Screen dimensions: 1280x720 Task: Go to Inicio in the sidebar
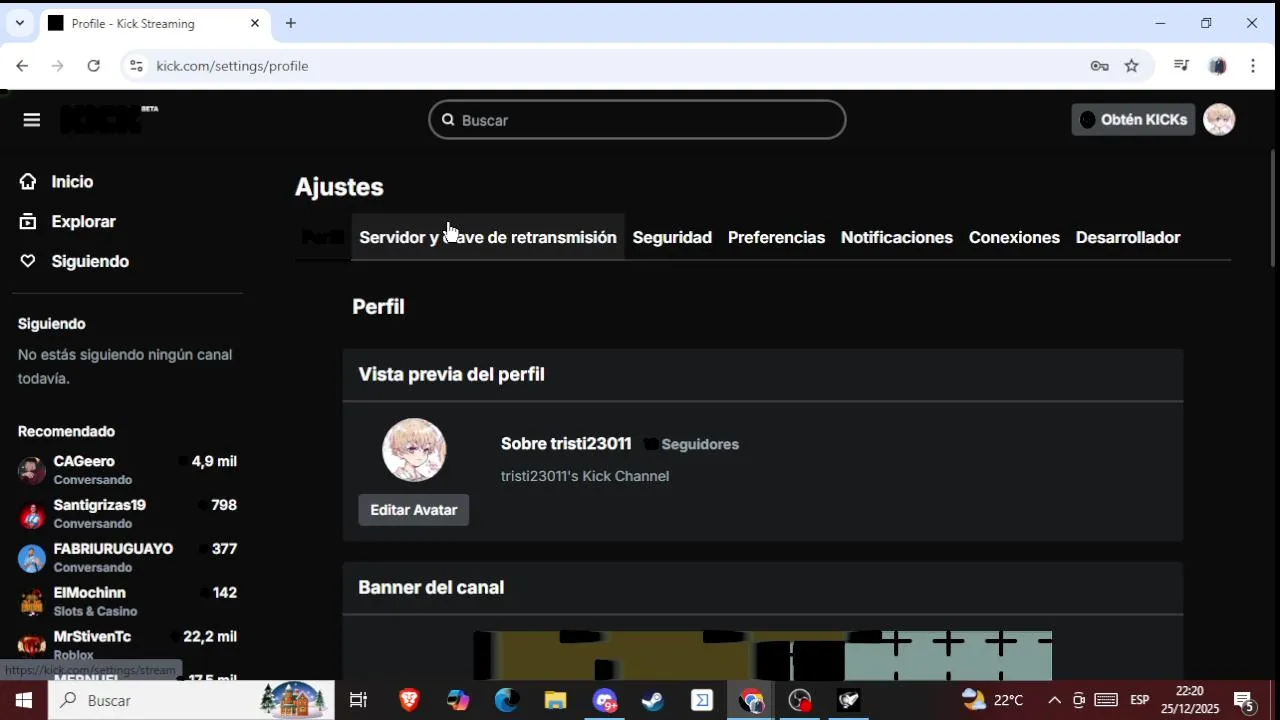click(x=72, y=182)
